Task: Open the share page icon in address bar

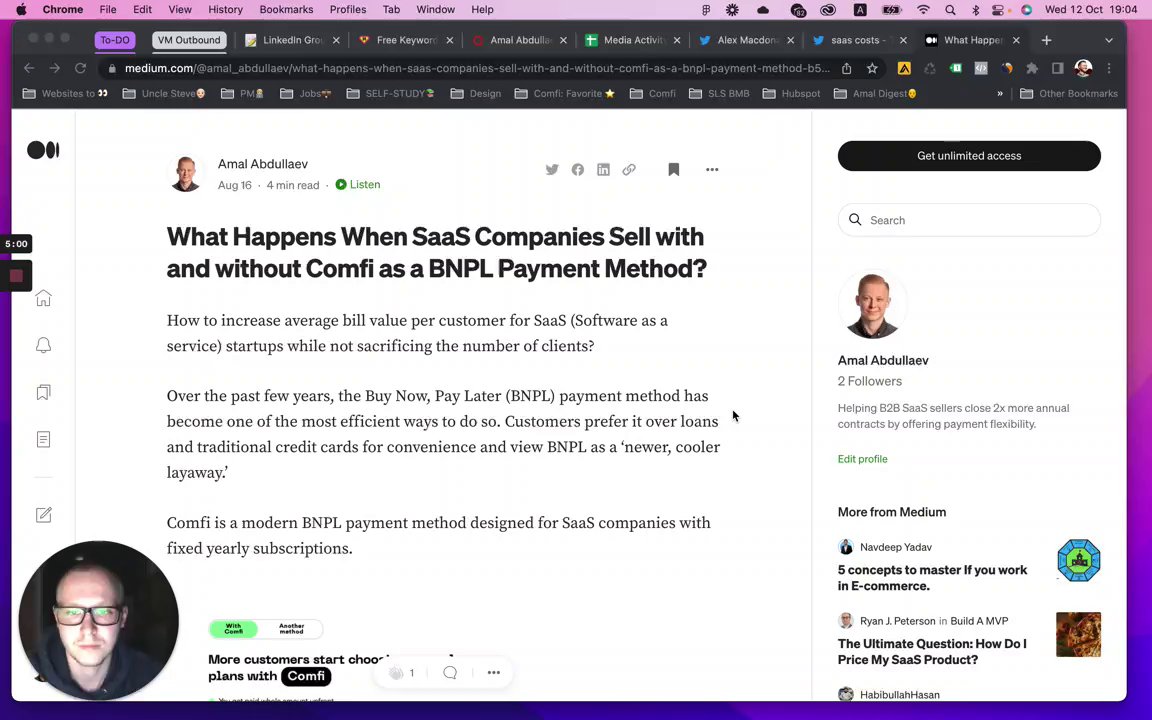Action: pyautogui.click(x=846, y=68)
